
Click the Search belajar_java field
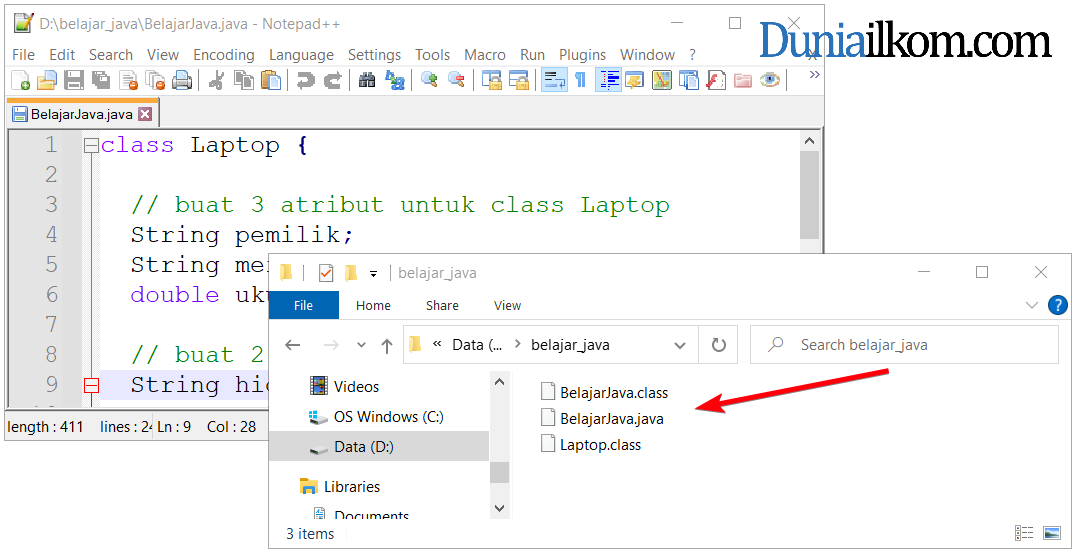tap(904, 345)
